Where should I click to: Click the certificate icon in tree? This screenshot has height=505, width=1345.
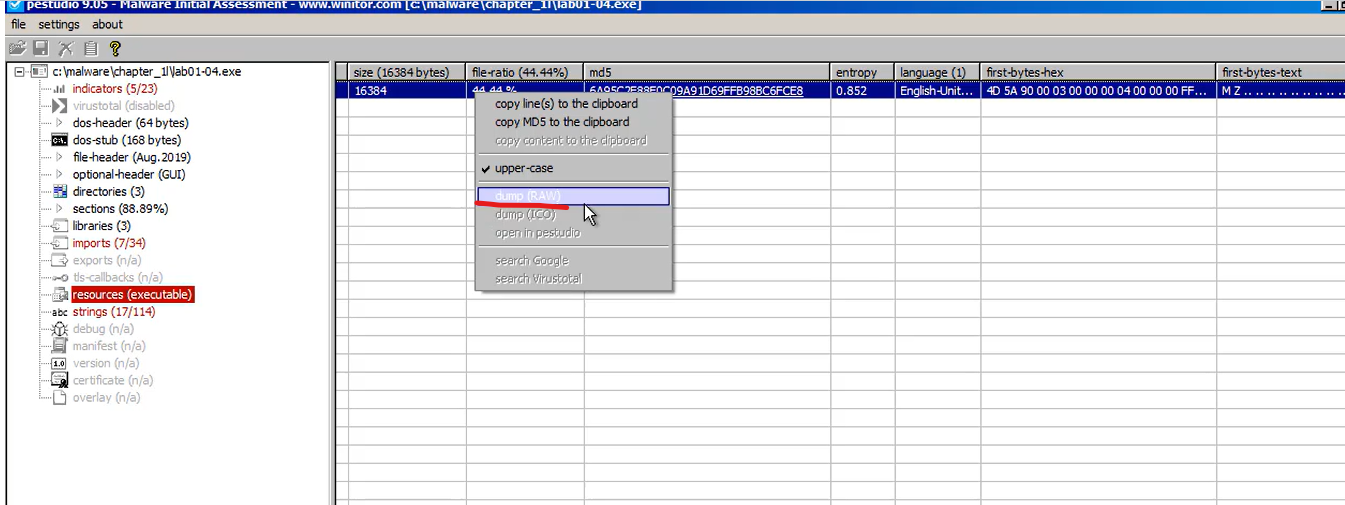[x=59, y=380]
